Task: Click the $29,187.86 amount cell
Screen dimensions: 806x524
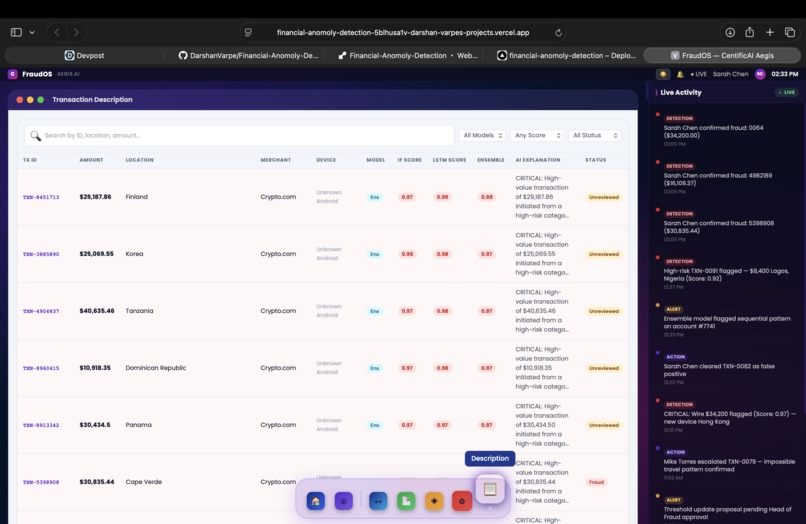Action: click(x=95, y=197)
